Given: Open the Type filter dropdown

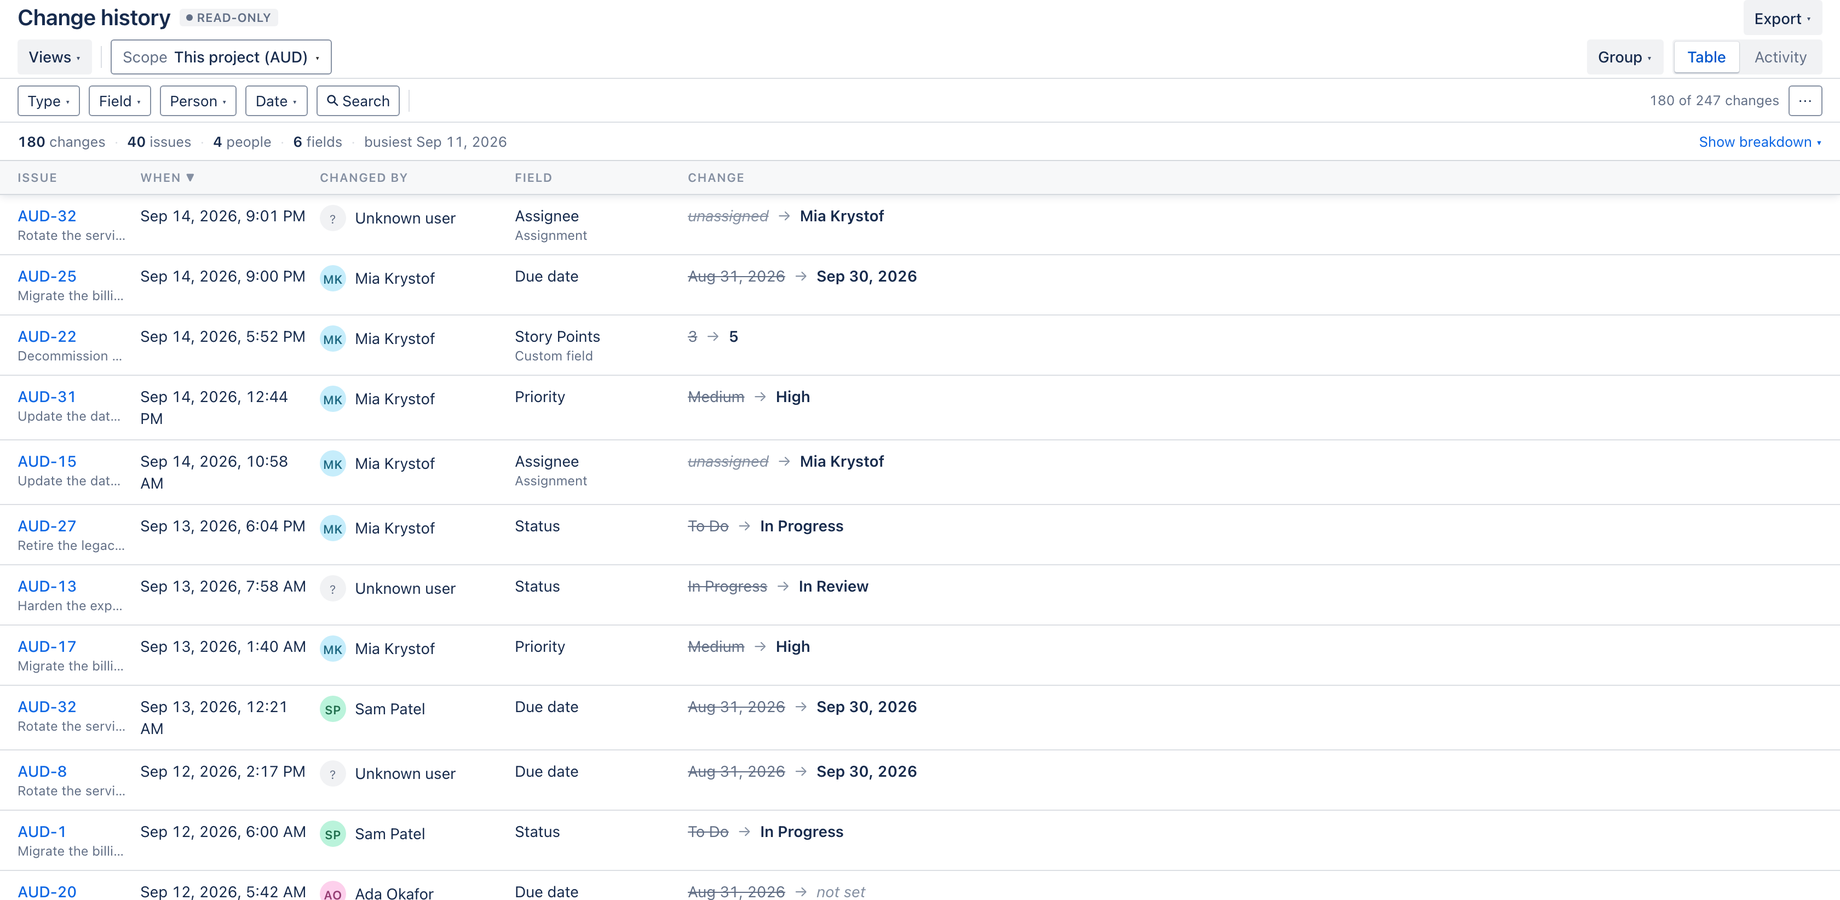Looking at the screenshot, I should [49, 101].
